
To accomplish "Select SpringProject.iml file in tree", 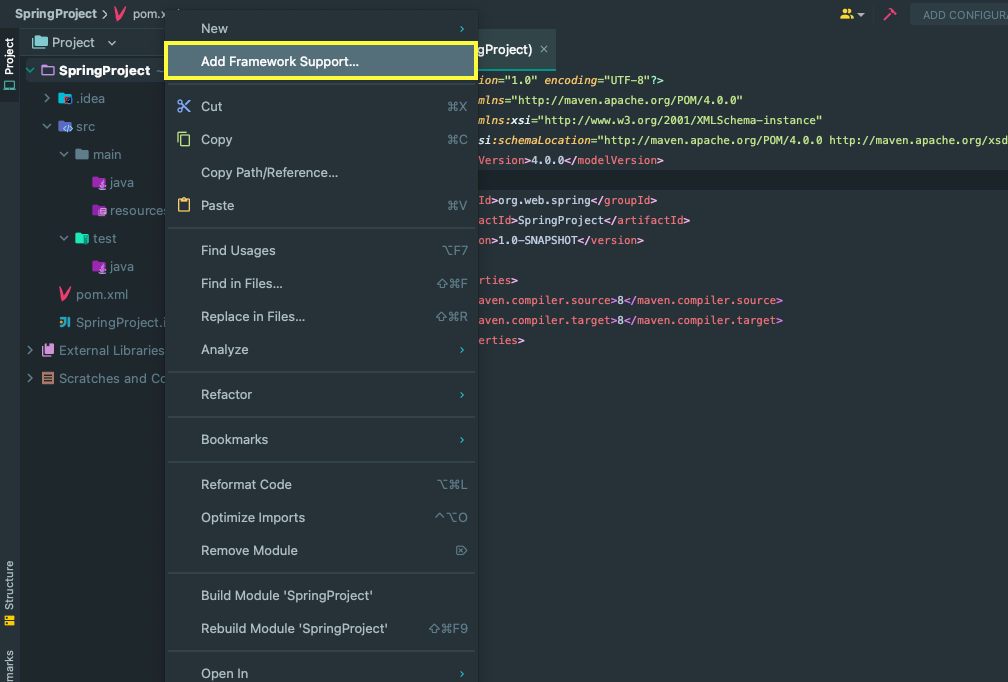I will [x=120, y=322].
